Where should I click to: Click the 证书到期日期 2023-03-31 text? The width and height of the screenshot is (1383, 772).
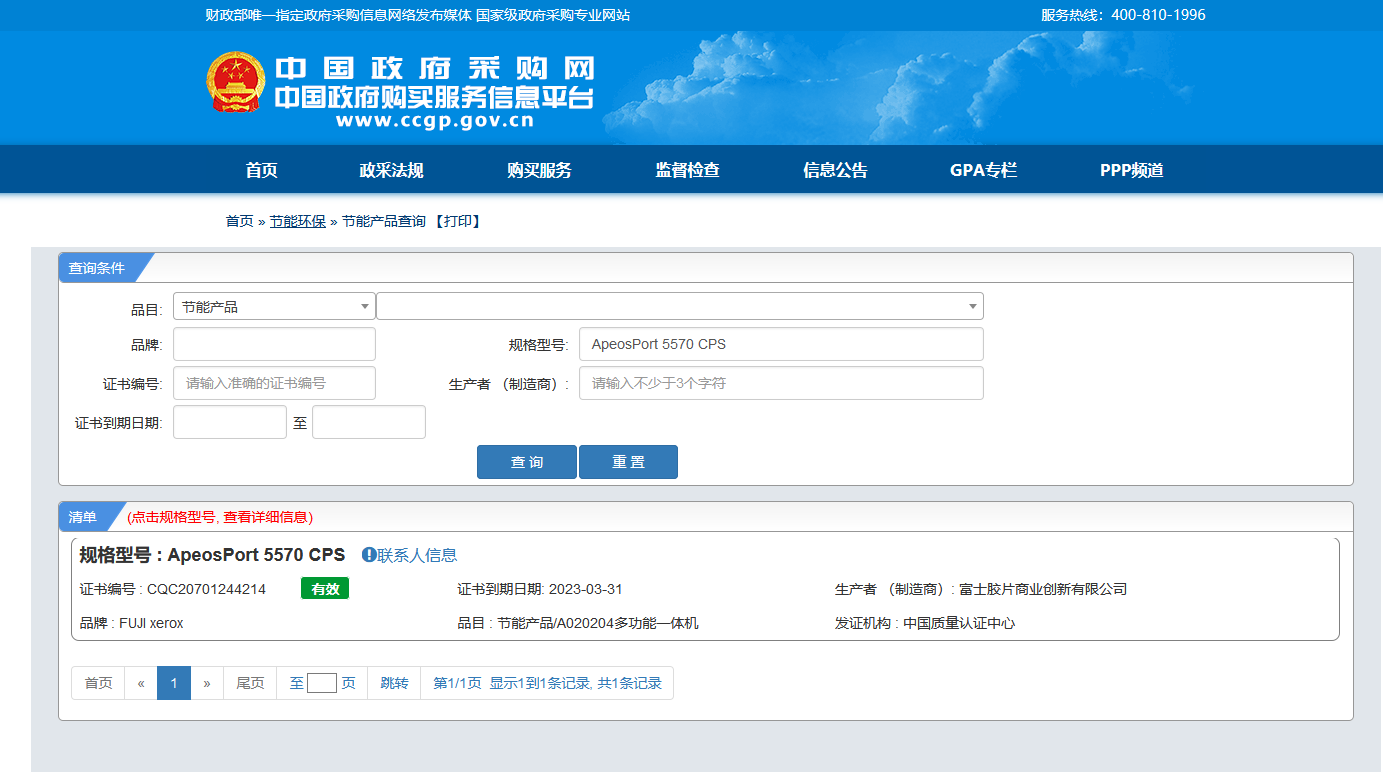[540, 589]
